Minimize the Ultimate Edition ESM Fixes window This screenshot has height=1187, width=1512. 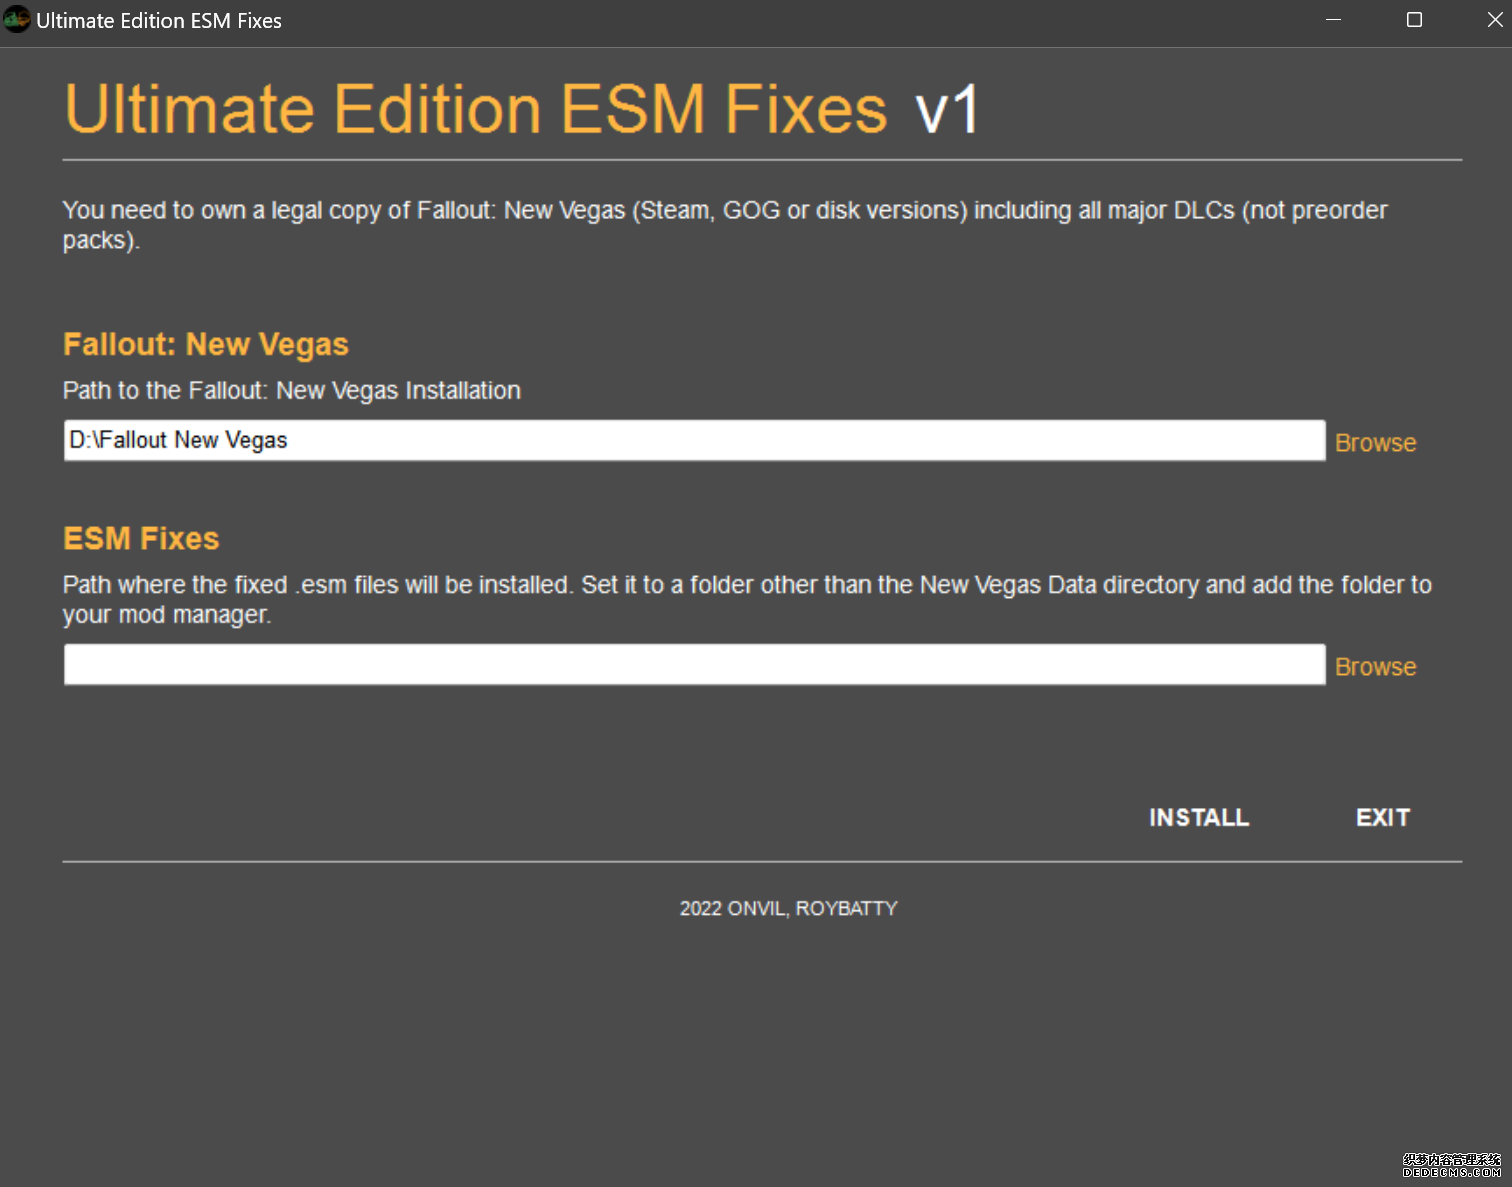(x=1333, y=20)
